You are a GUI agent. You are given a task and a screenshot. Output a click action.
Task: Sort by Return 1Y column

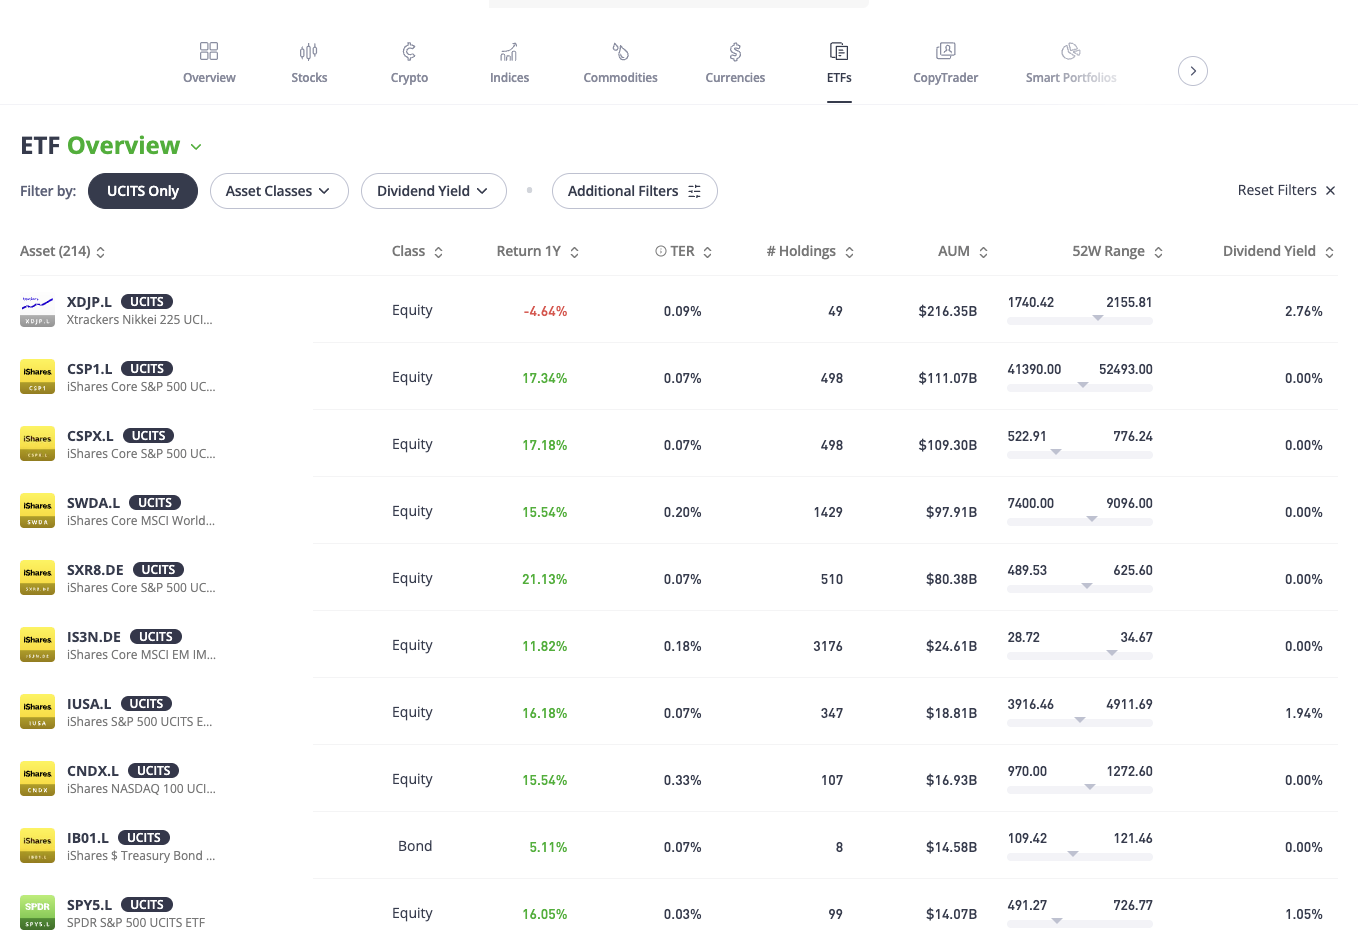(x=538, y=251)
